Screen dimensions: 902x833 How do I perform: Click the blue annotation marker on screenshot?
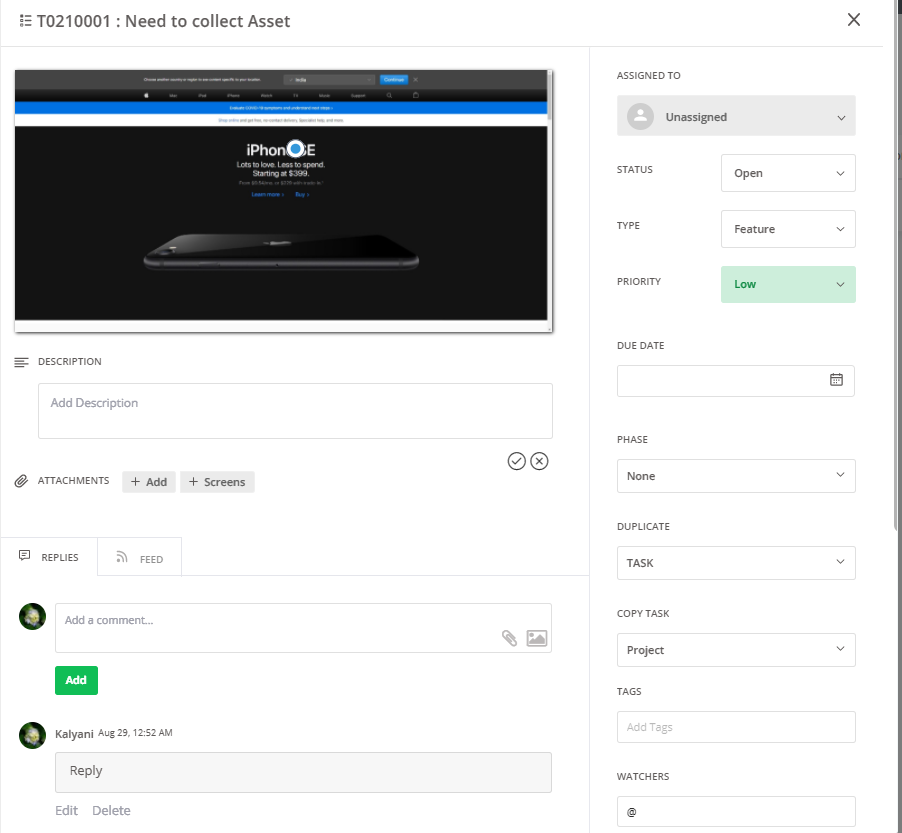point(296,149)
